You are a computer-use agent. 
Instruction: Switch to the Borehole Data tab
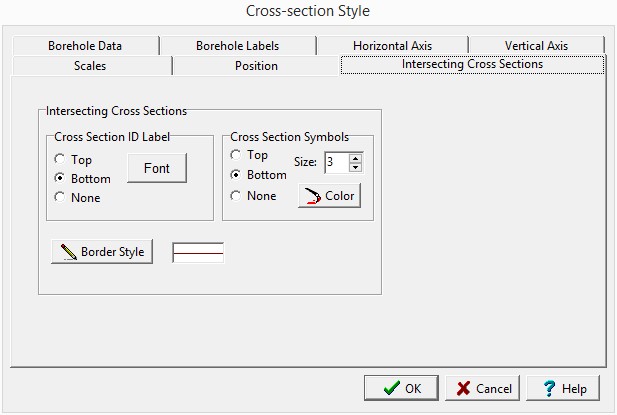[x=85, y=46]
